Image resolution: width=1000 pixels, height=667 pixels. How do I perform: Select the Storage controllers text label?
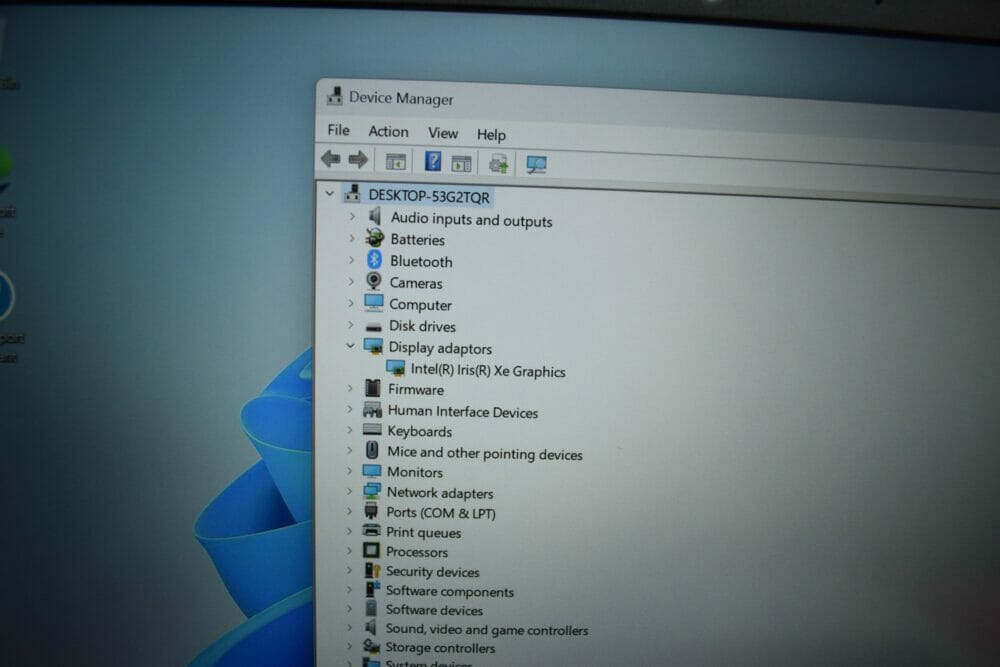440,647
